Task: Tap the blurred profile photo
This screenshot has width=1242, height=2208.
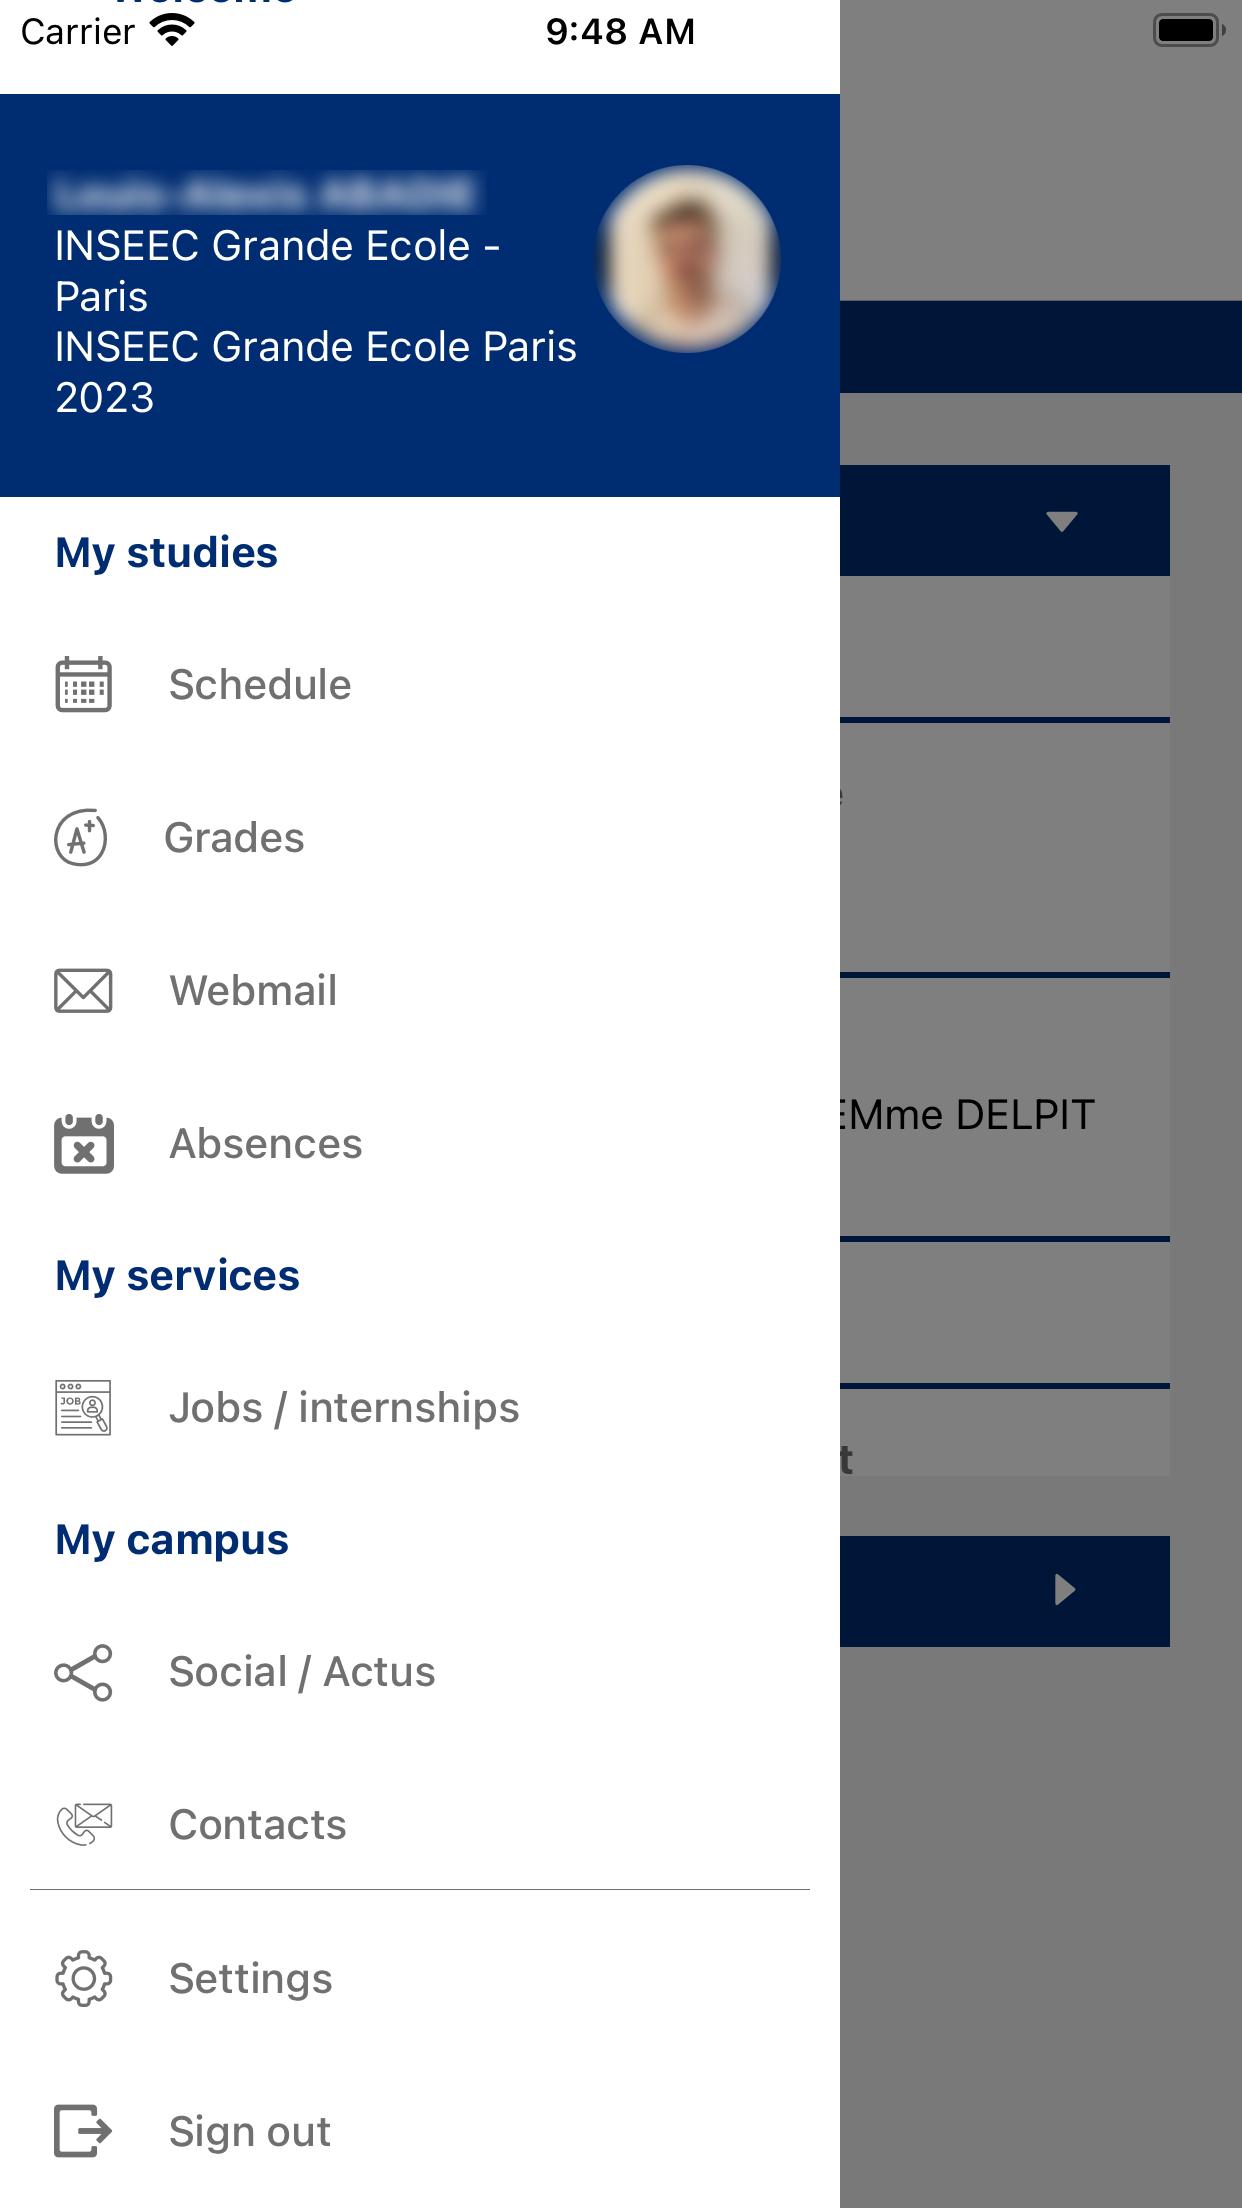Action: tap(687, 259)
